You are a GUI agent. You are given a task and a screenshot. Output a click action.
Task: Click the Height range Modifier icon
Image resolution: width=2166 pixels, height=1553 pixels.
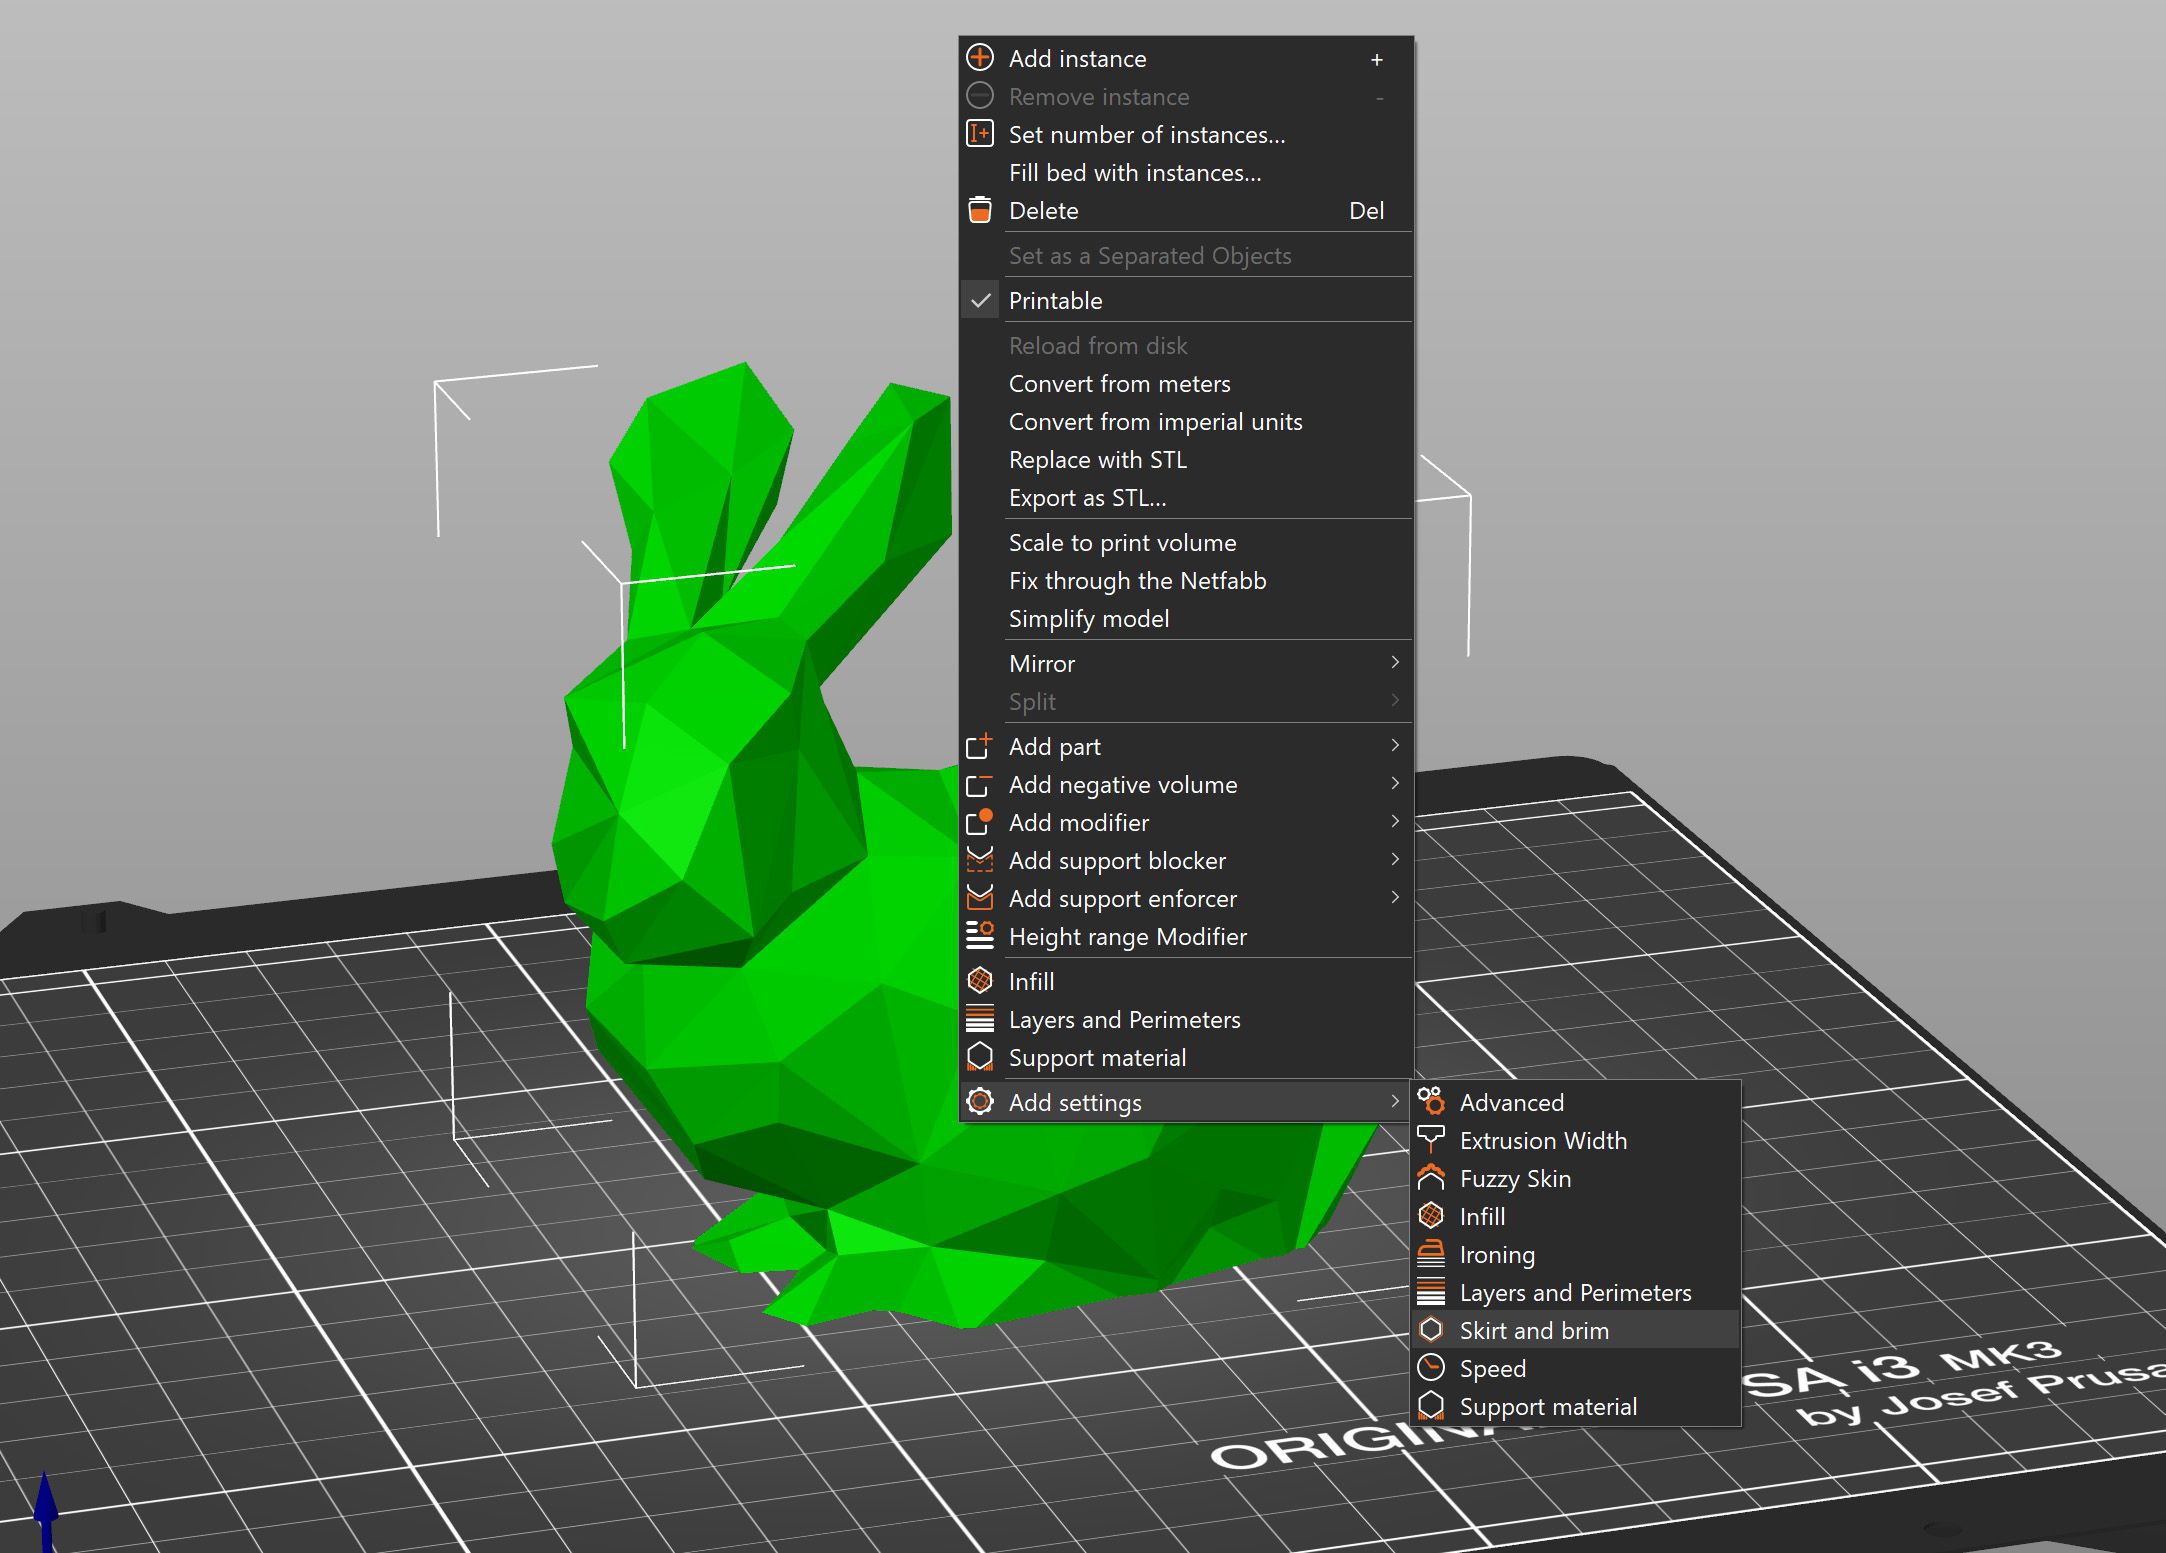point(980,936)
